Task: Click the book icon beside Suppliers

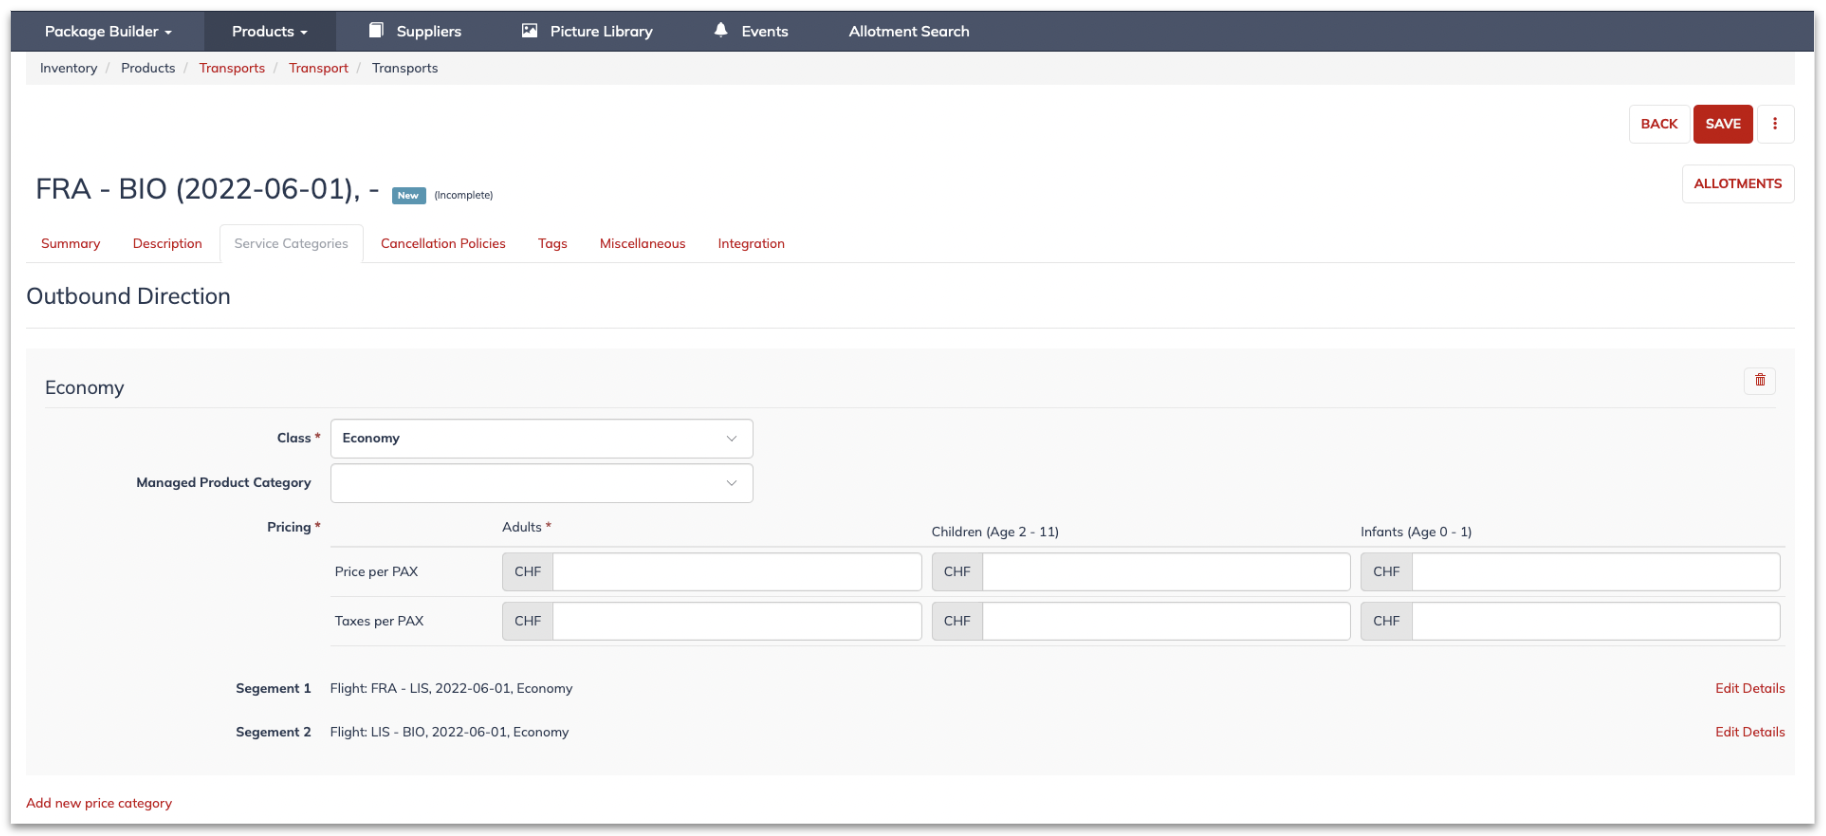Action: pyautogui.click(x=376, y=31)
